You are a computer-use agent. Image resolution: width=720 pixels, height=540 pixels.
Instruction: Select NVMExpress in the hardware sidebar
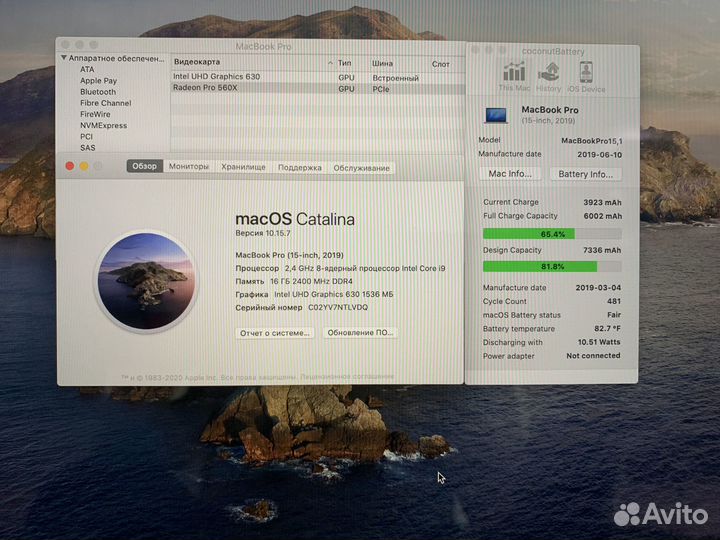(x=103, y=125)
